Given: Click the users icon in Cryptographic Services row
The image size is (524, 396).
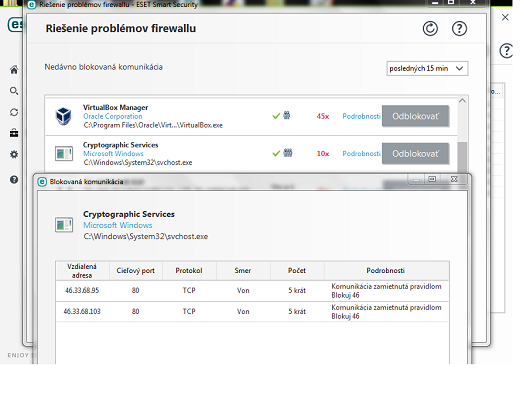Looking at the screenshot, I should [288, 153].
